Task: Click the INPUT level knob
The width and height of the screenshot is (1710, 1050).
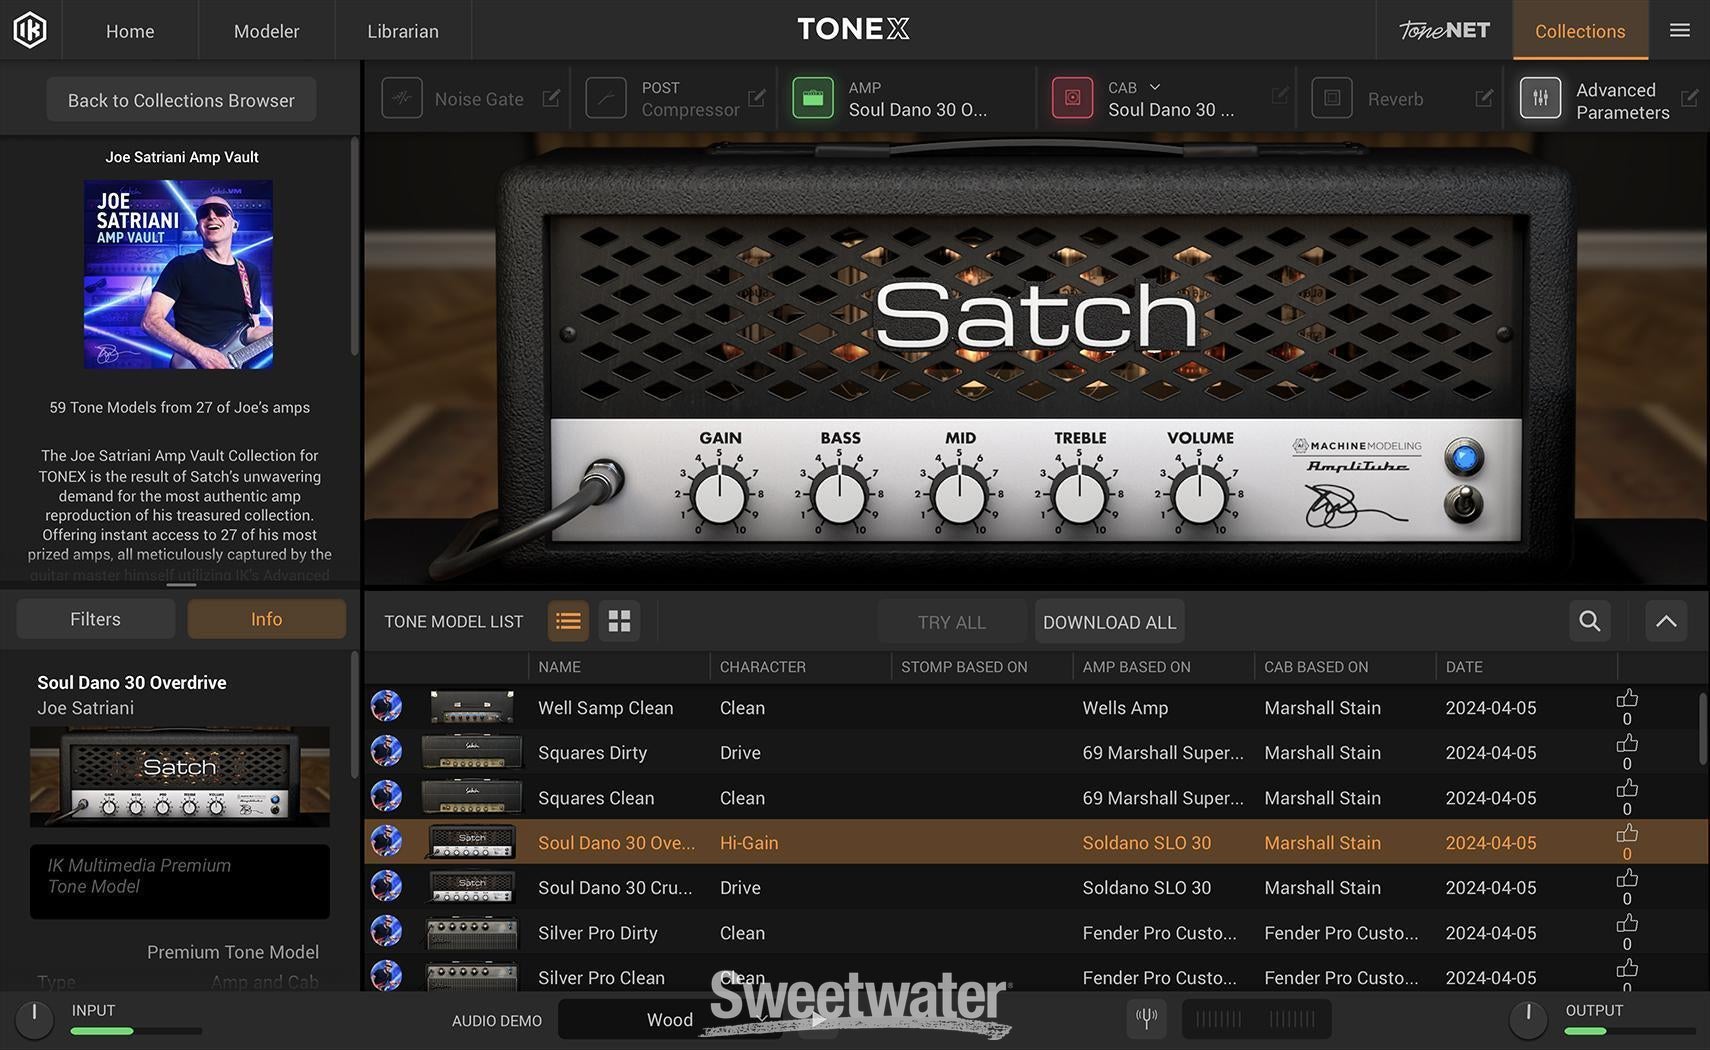Action: [34, 1019]
